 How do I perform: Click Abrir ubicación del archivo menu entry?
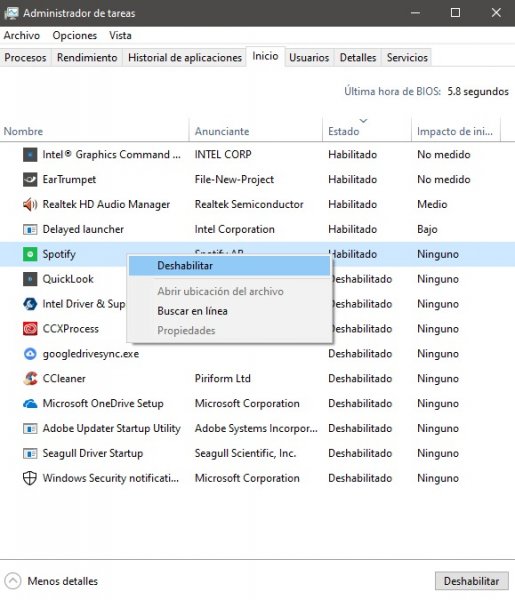(229, 291)
